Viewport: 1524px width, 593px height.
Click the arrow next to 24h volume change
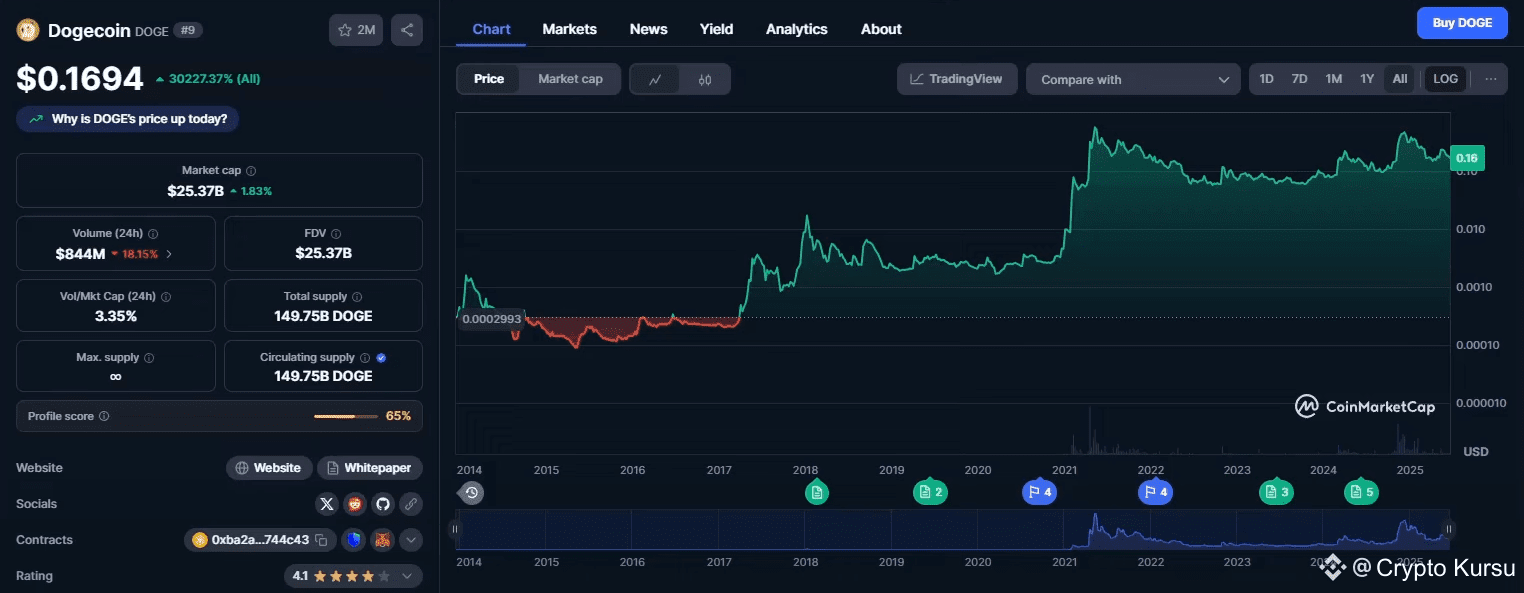point(169,254)
